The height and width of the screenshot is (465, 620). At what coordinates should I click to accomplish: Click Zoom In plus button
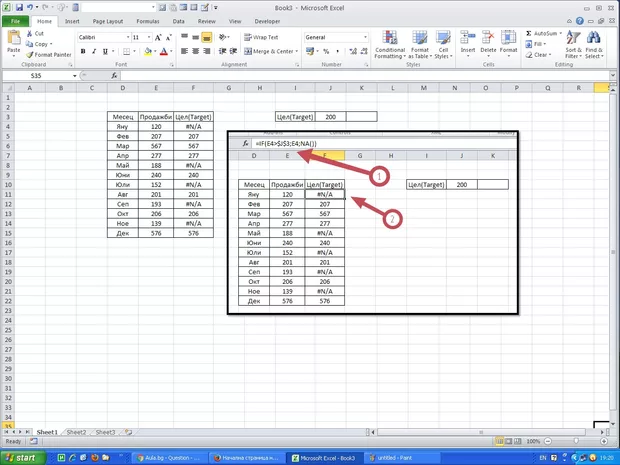[604, 441]
